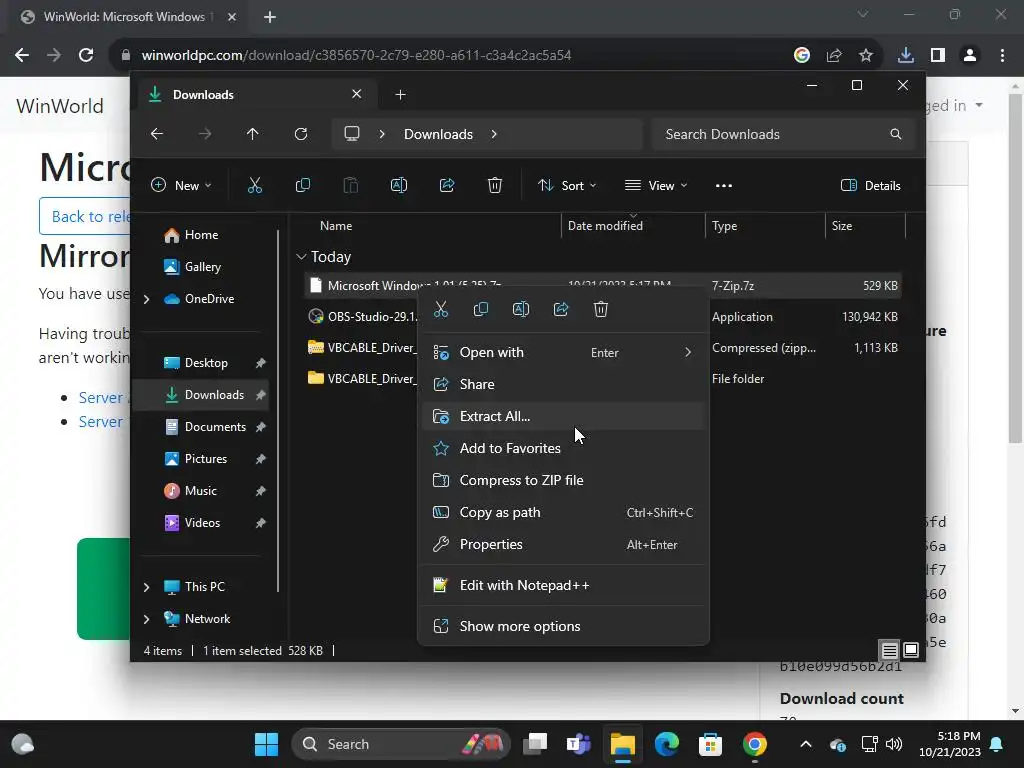Collapse the Today group
This screenshot has width=1024, height=768.
(301, 257)
